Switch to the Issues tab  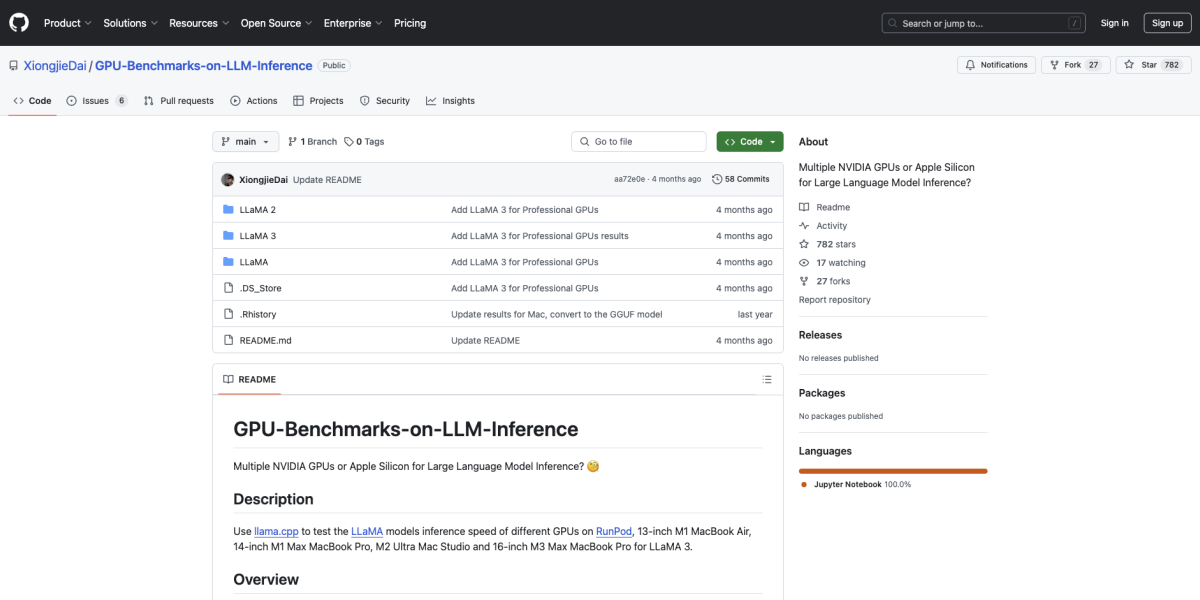[x=96, y=101]
